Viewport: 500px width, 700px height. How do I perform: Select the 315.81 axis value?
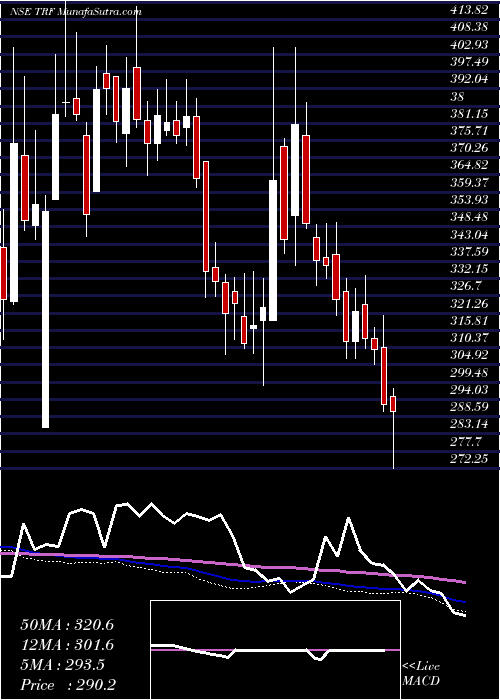point(469,320)
